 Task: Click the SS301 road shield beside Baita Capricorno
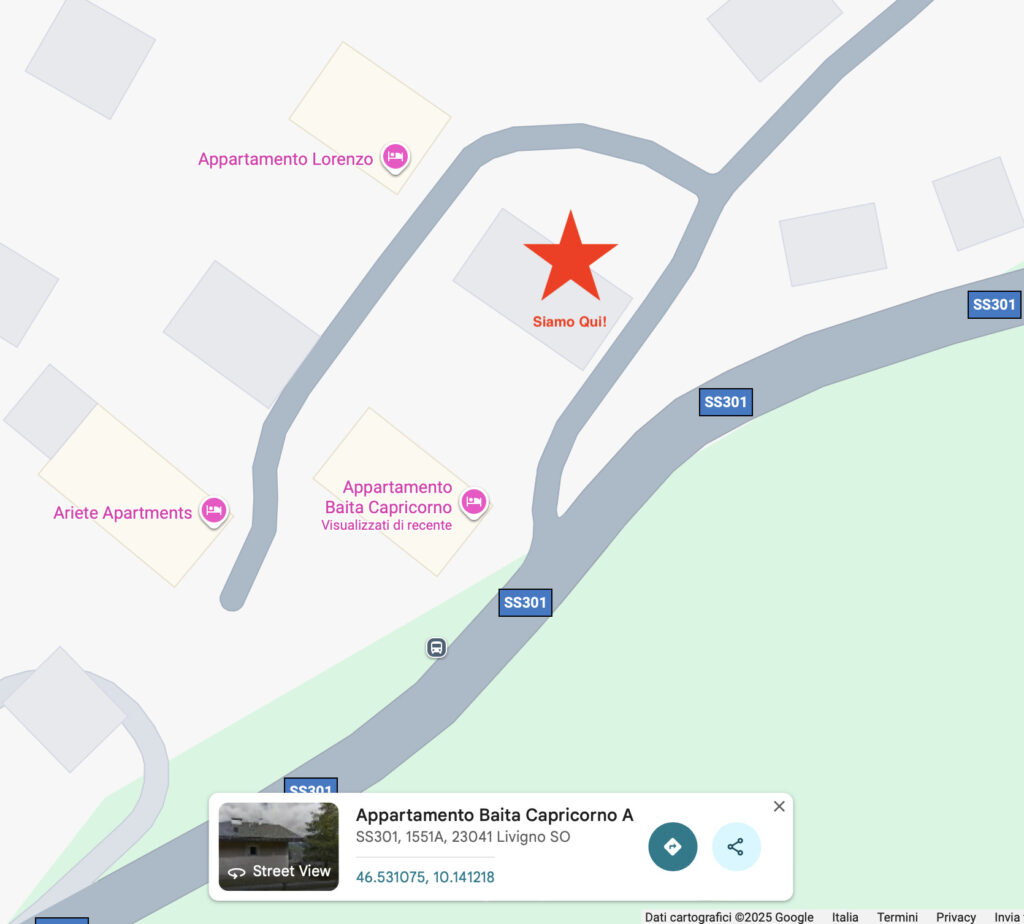(x=525, y=602)
